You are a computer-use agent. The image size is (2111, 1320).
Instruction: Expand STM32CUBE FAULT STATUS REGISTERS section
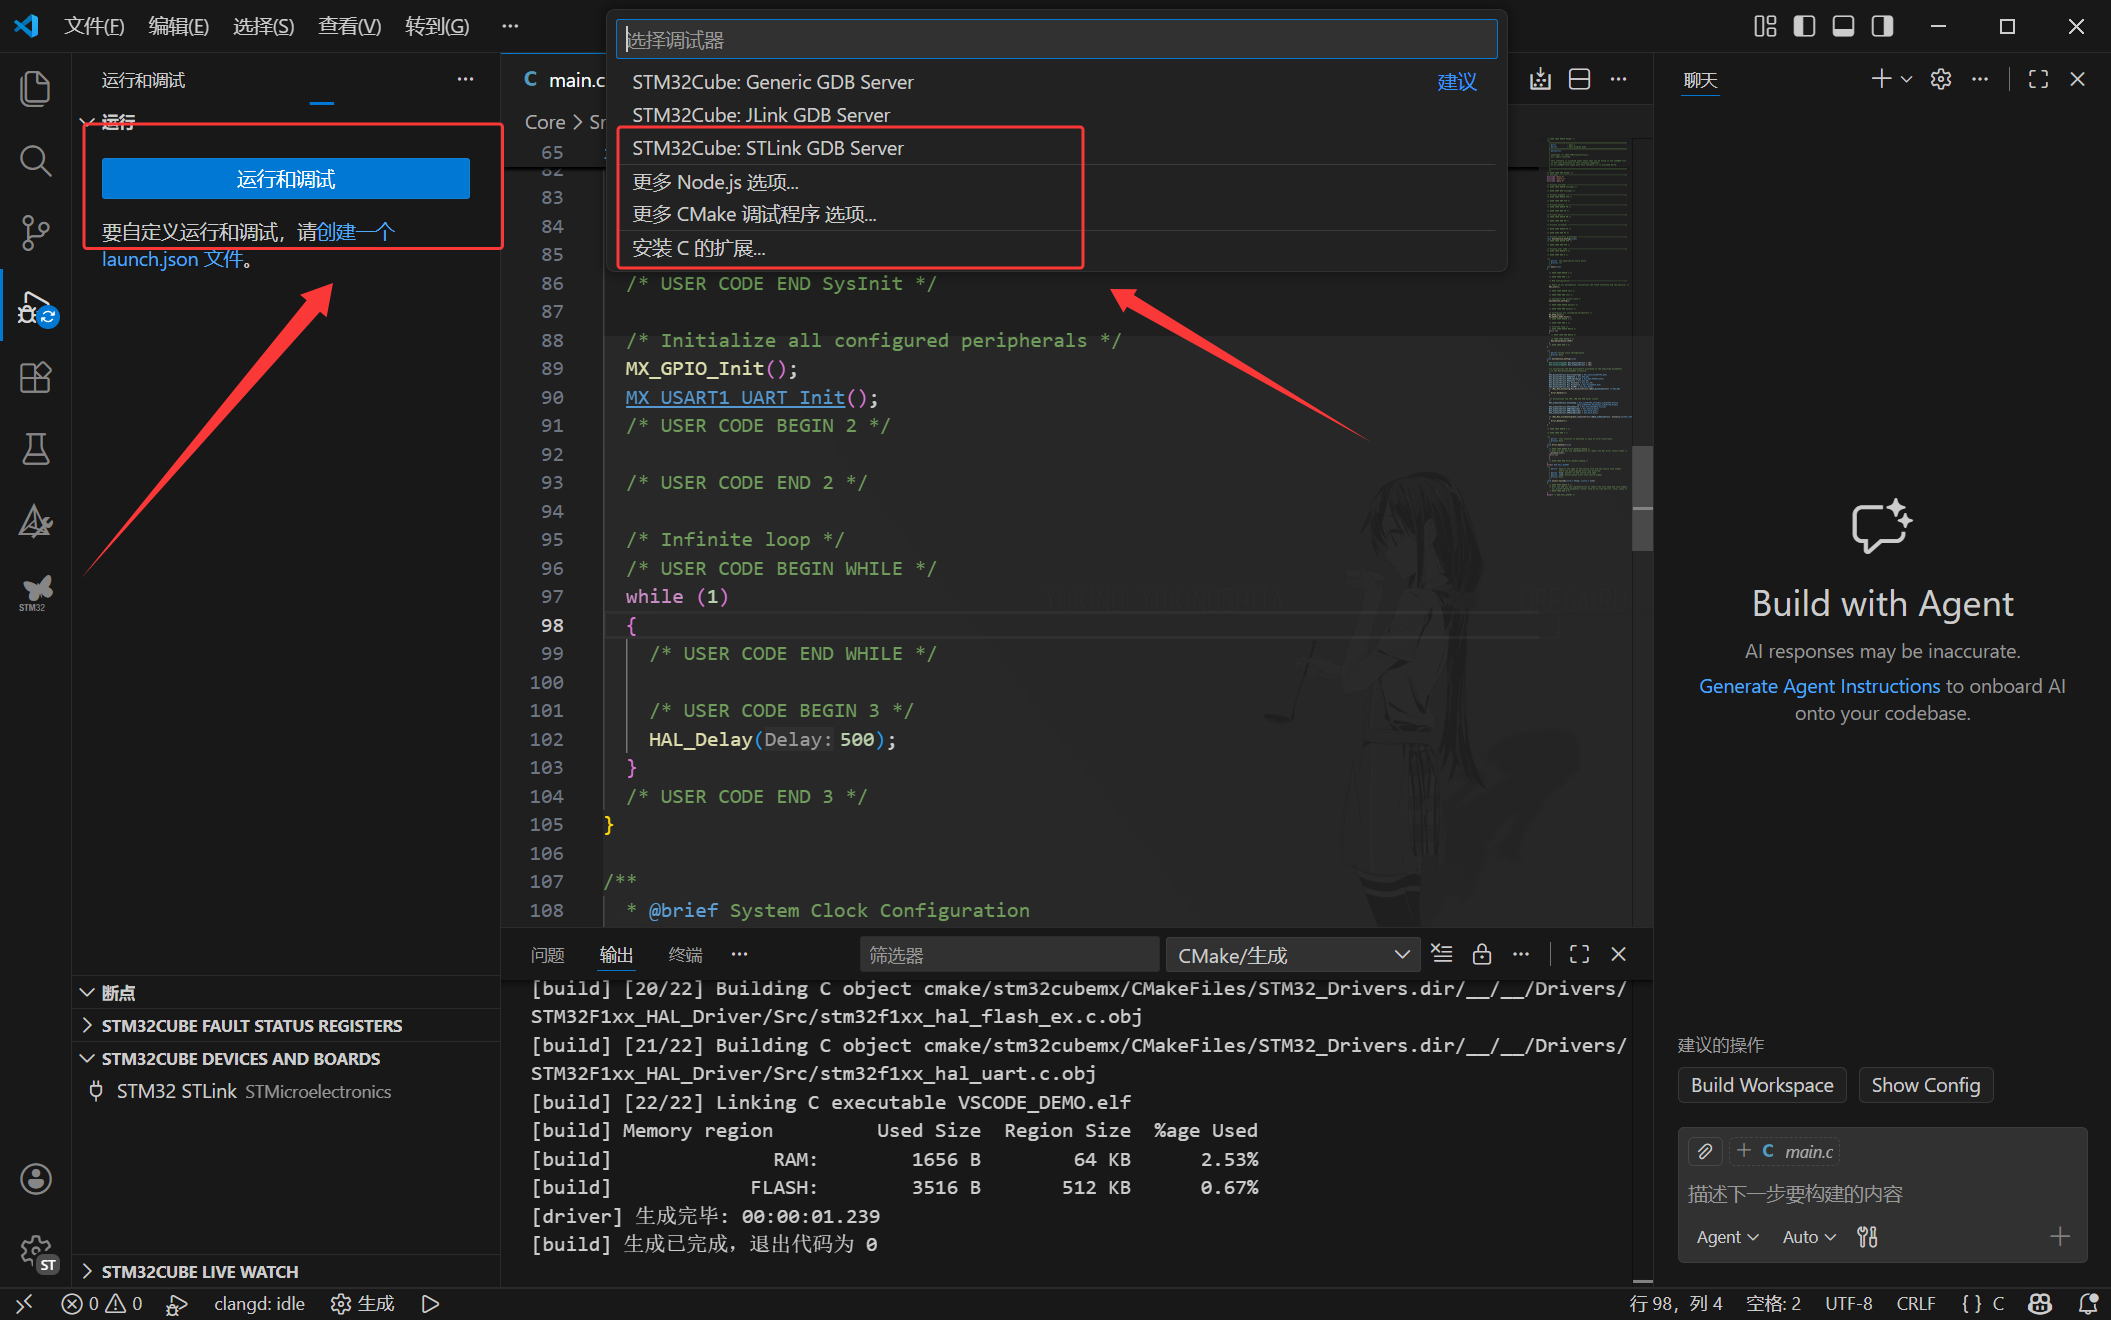pos(251,1025)
